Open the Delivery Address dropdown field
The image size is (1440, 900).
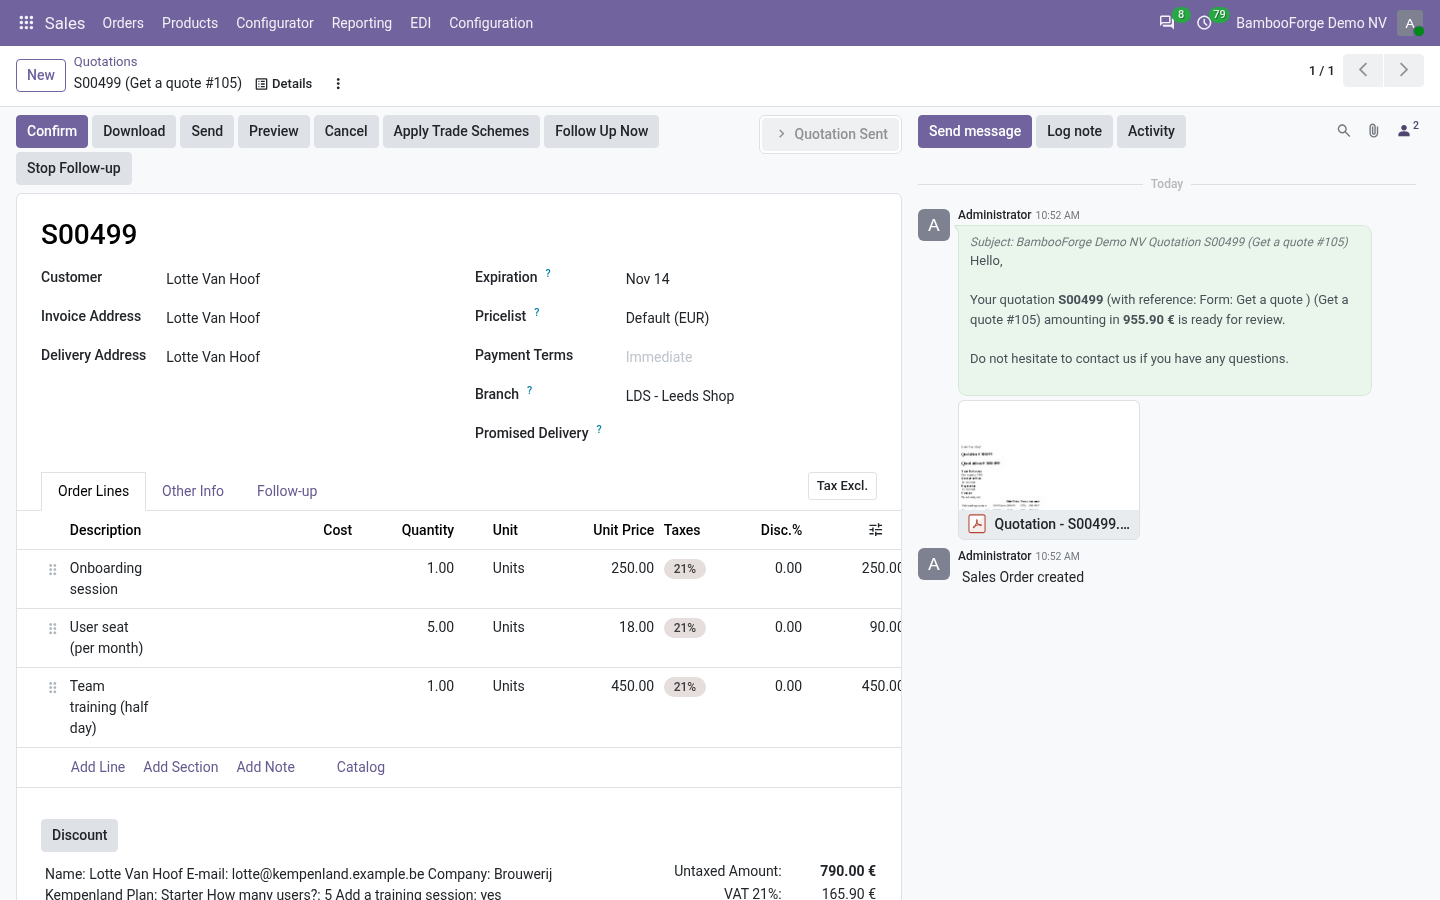305,357
